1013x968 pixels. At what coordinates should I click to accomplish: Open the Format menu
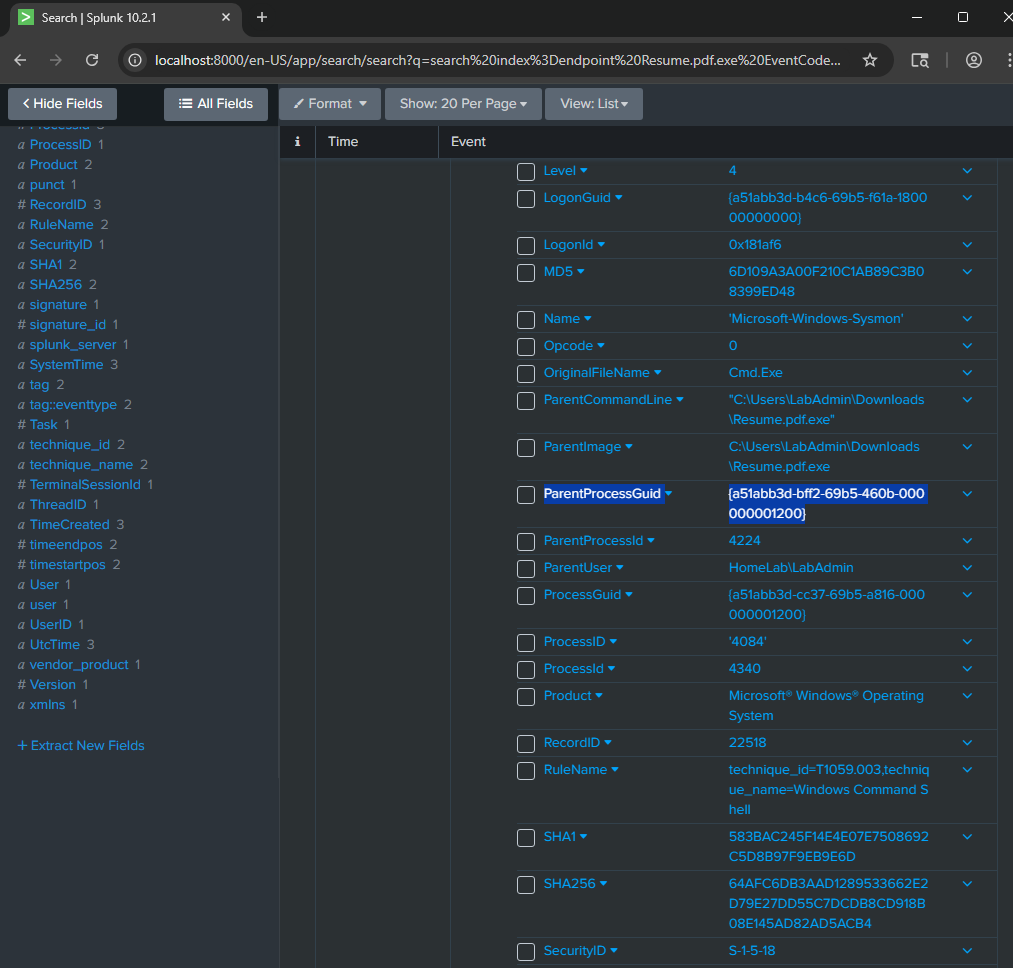tap(329, 103)
